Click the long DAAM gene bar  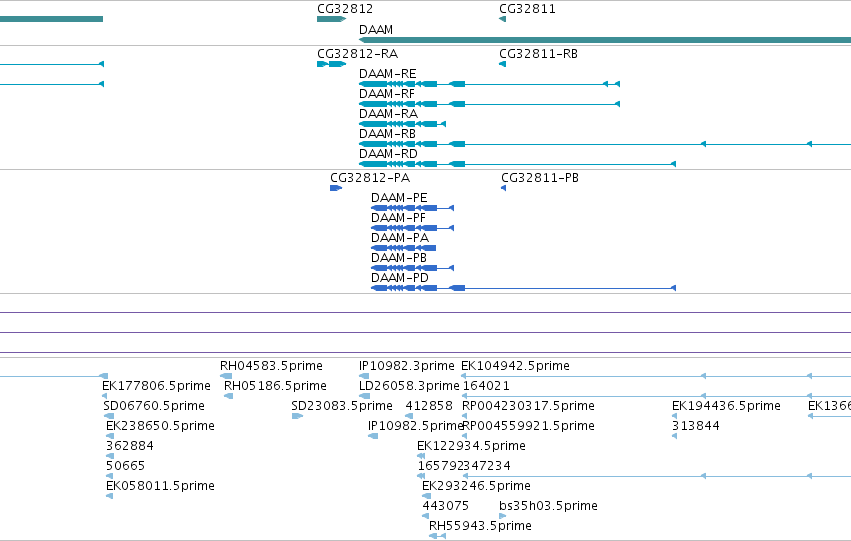tap(605, 40)
